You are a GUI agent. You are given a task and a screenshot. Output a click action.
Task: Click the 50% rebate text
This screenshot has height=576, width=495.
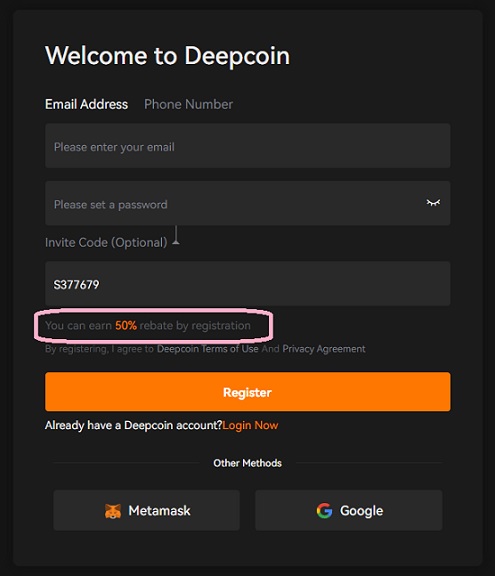click(x=126, y=325)
